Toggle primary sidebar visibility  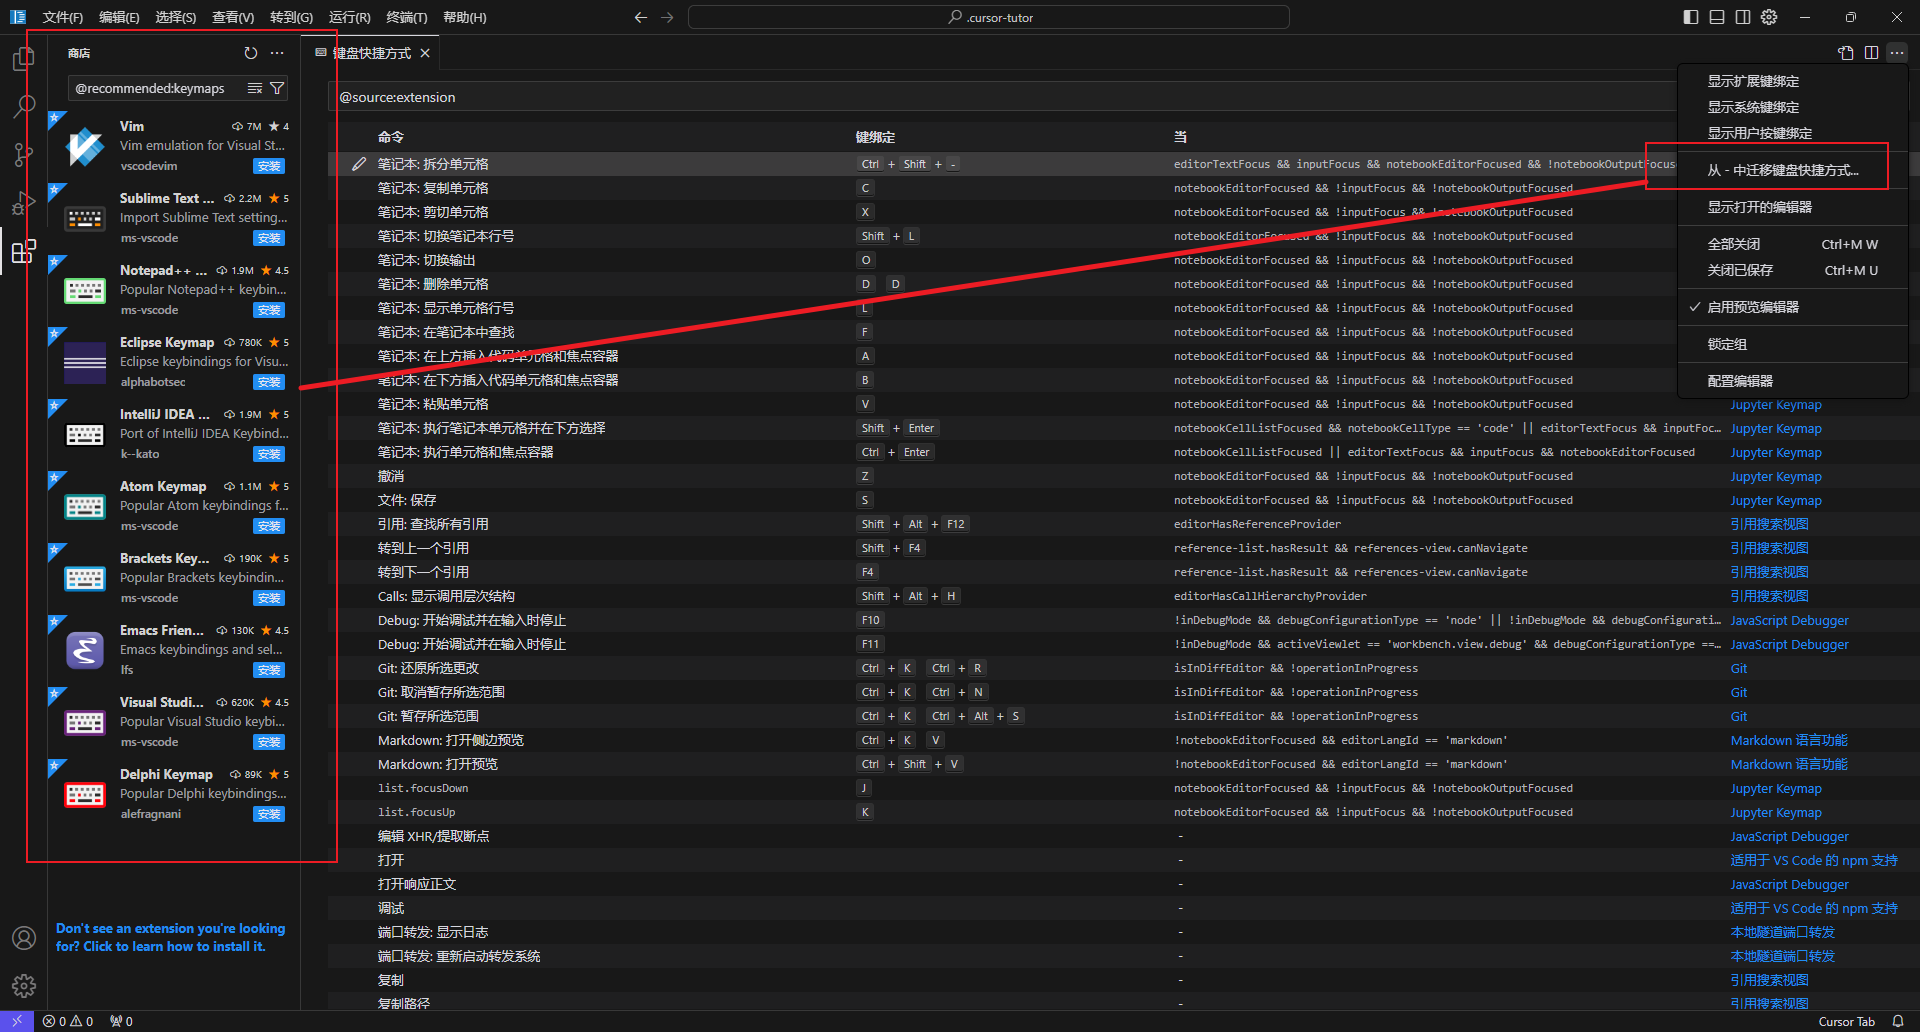[x=1691, y=17]
